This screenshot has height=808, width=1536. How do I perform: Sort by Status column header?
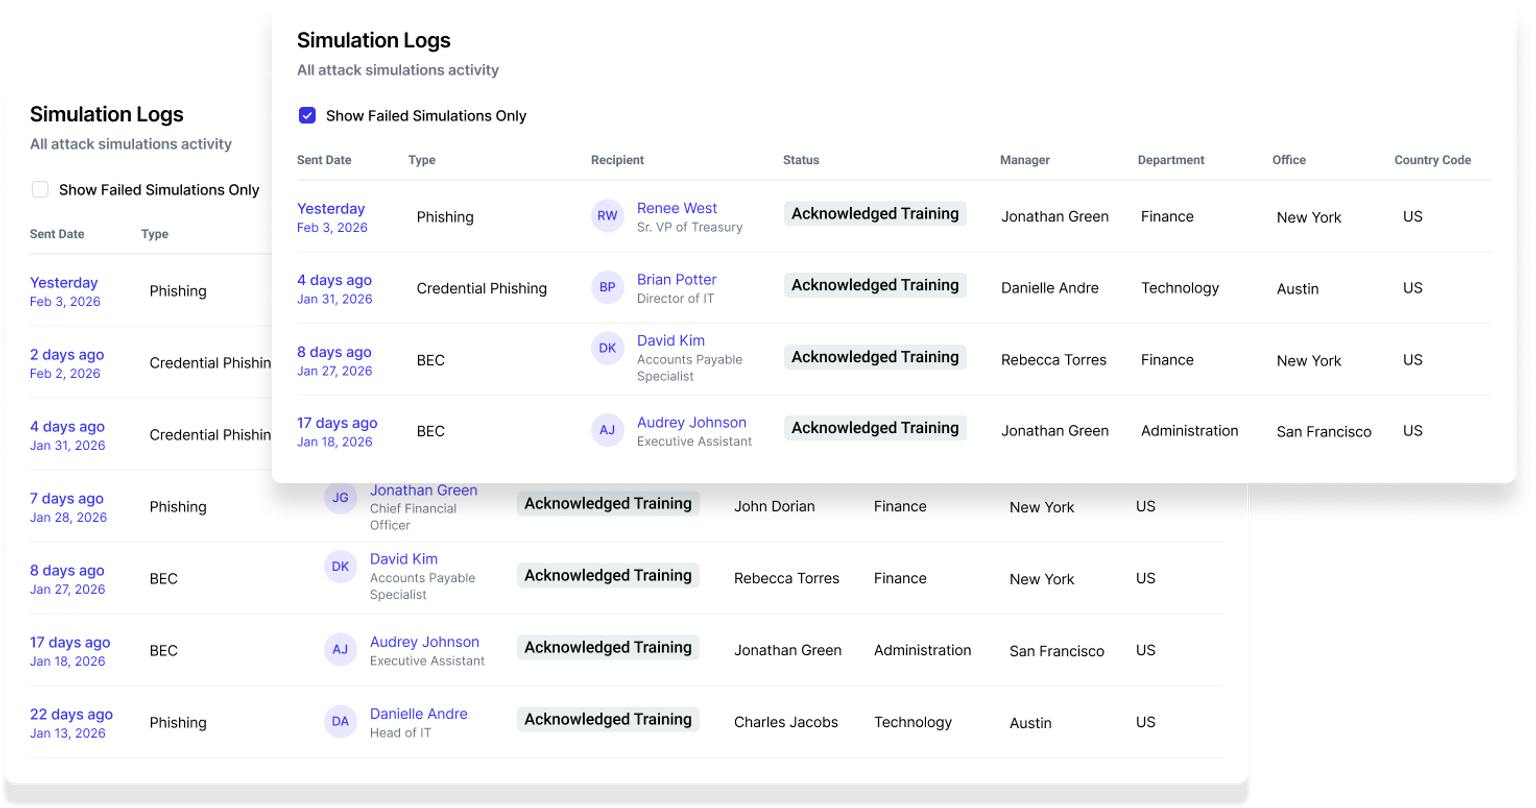click(801, 160)
